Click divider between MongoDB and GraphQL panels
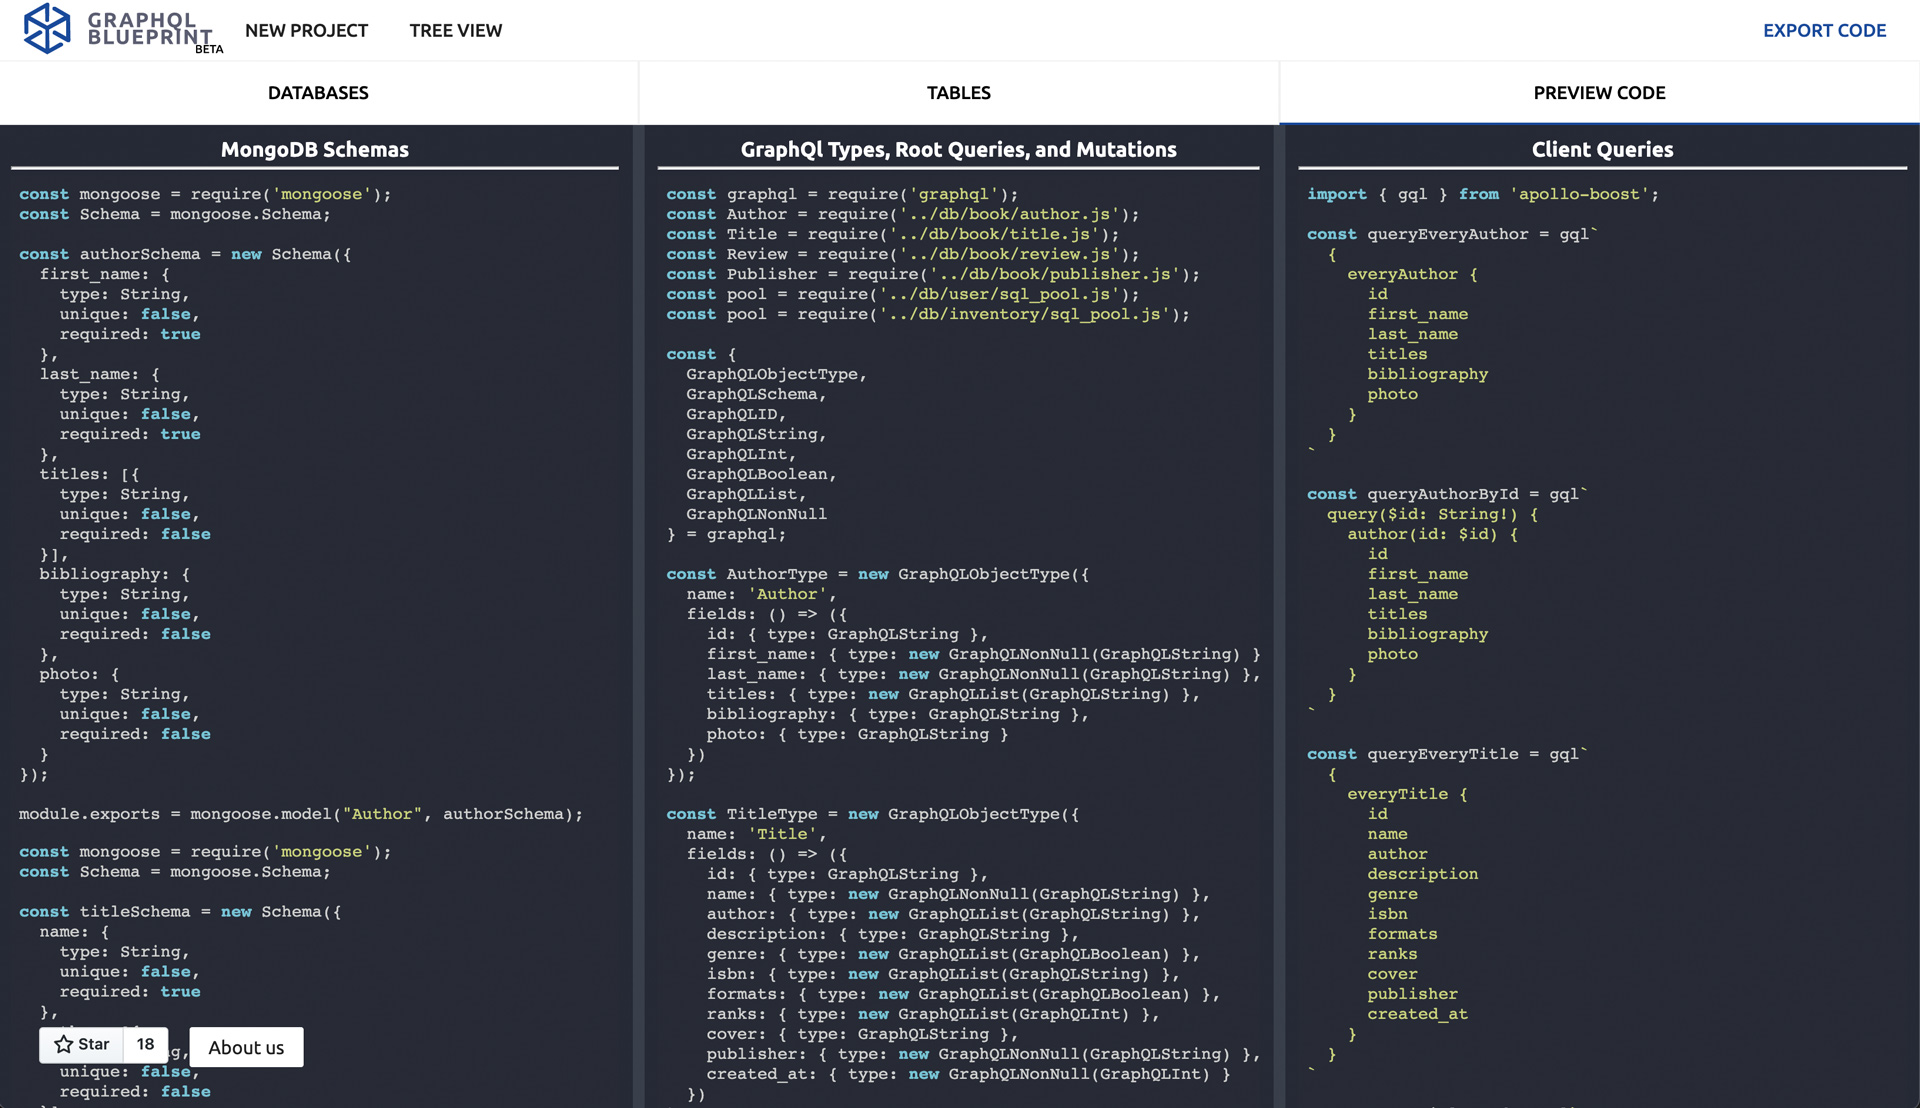This screenshot has height=1108, width=1920. tap(638, 600)
